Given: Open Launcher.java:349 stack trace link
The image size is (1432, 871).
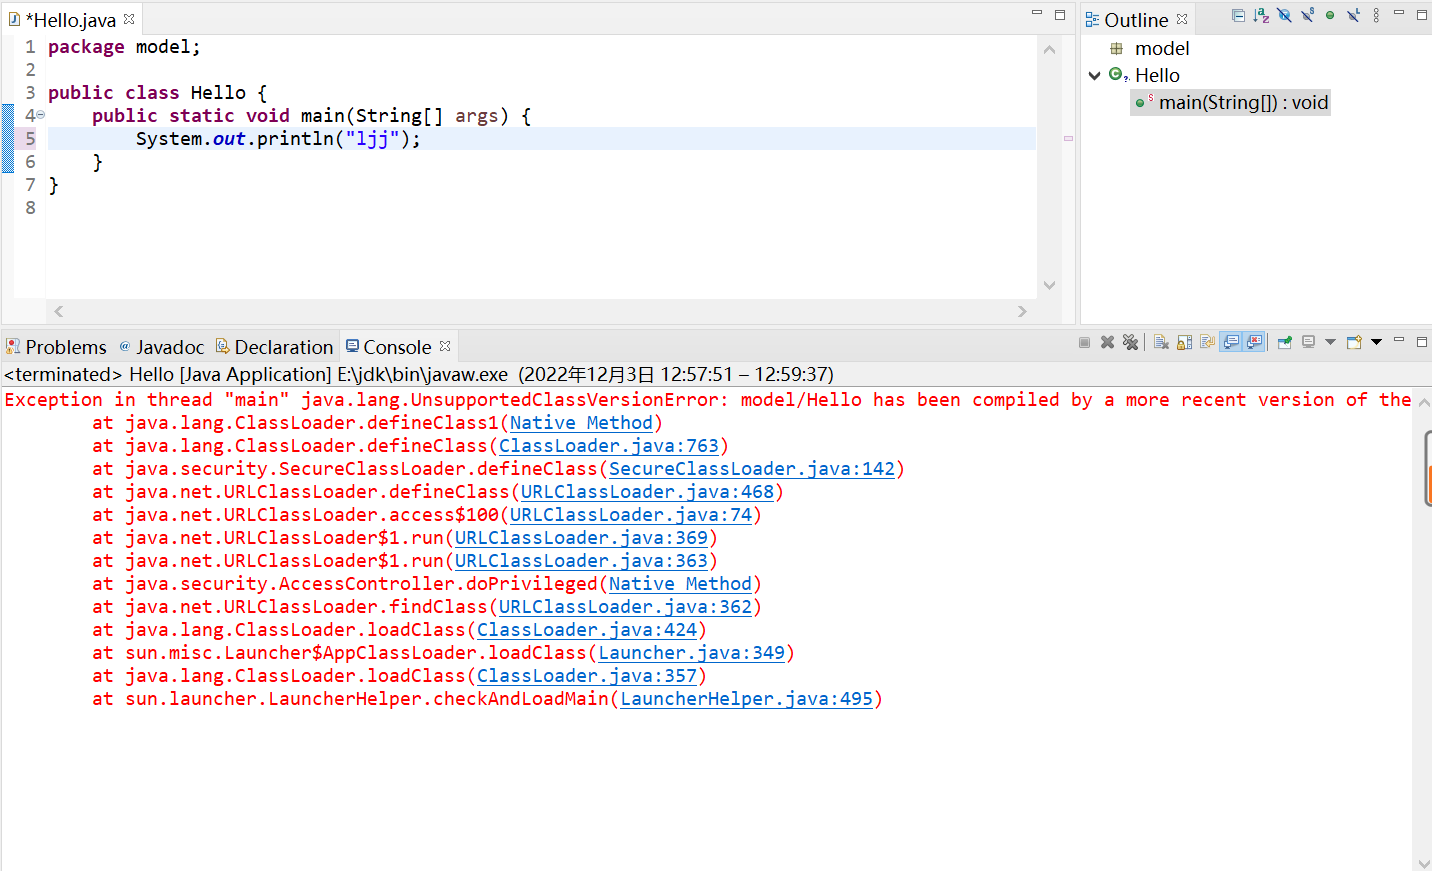Looking at the screenshot, I should click(x=691, y=653).
